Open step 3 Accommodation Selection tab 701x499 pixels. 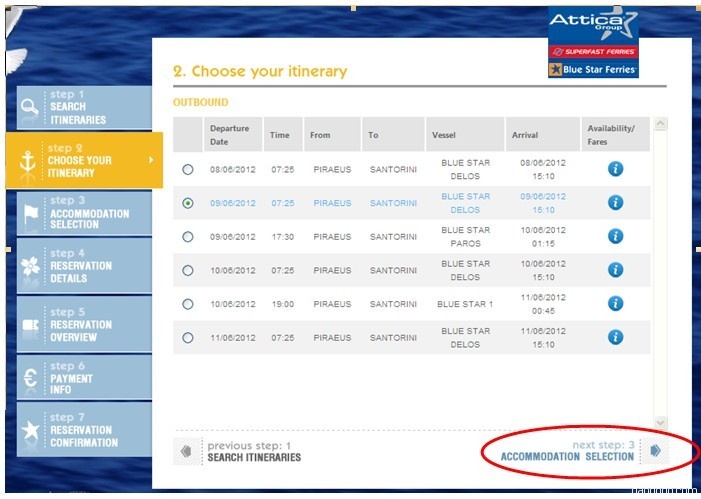[x=84, y=213]
